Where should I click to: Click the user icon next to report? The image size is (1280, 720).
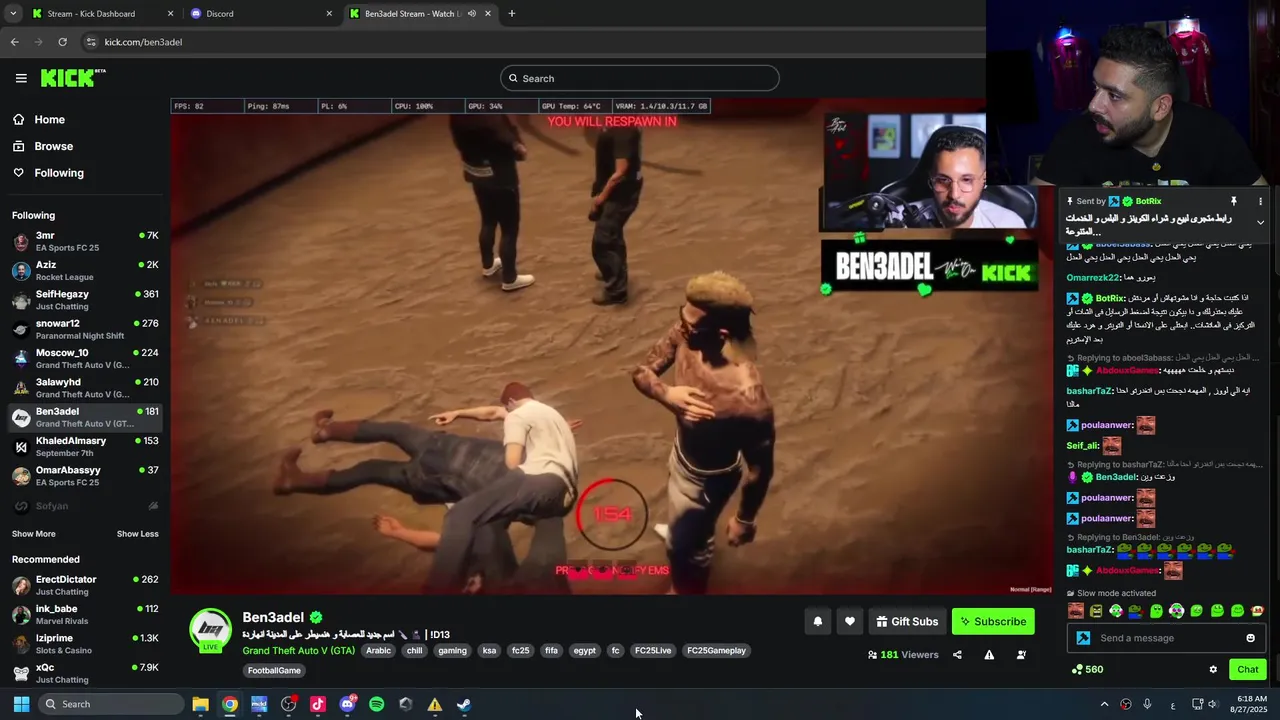click(x=1021, y=655)
